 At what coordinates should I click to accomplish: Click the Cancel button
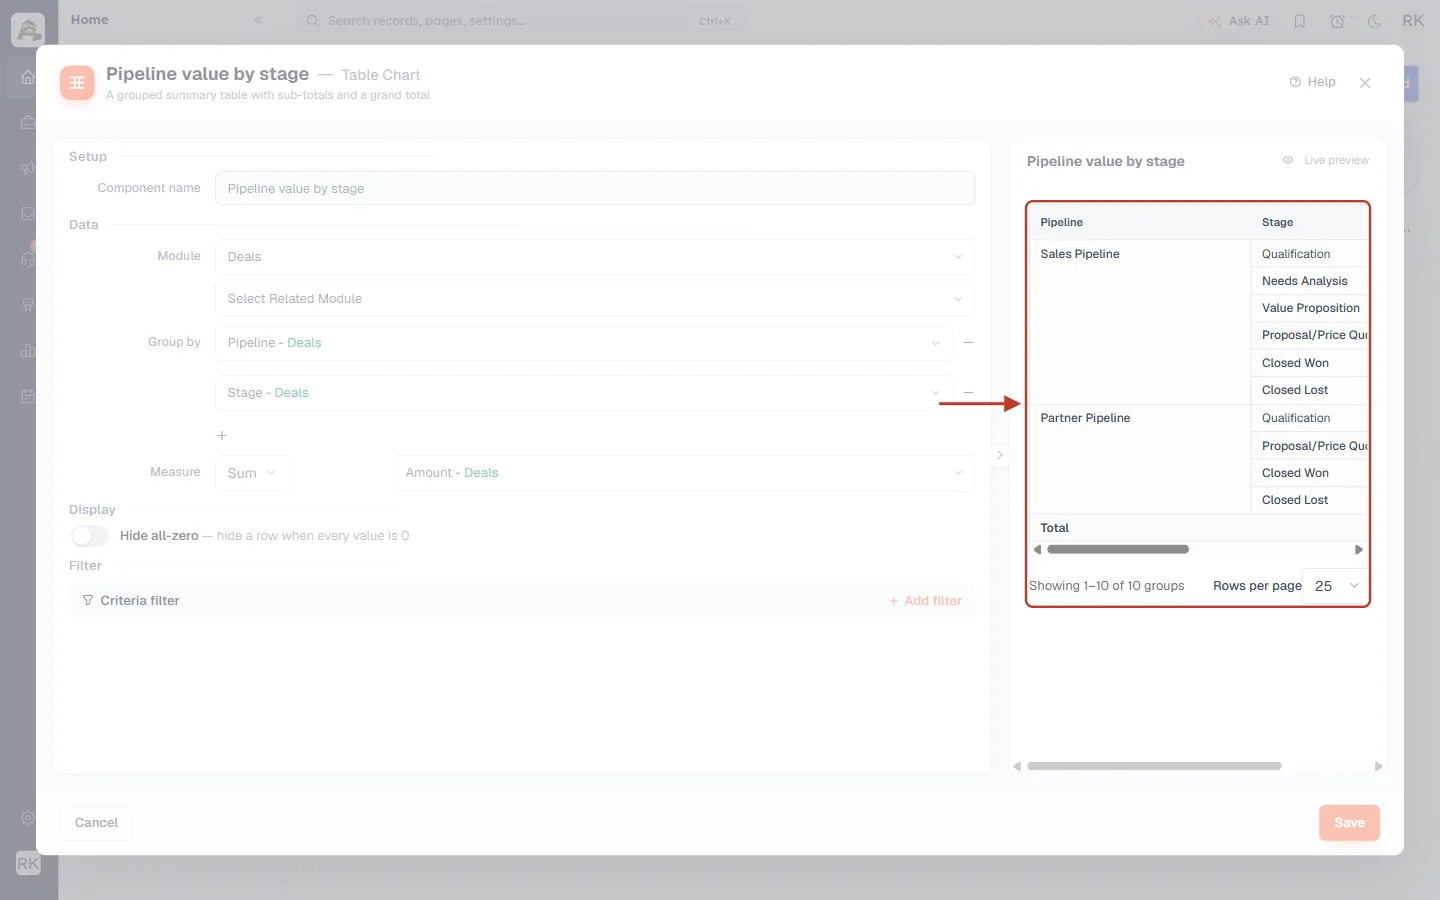(96, 823)
